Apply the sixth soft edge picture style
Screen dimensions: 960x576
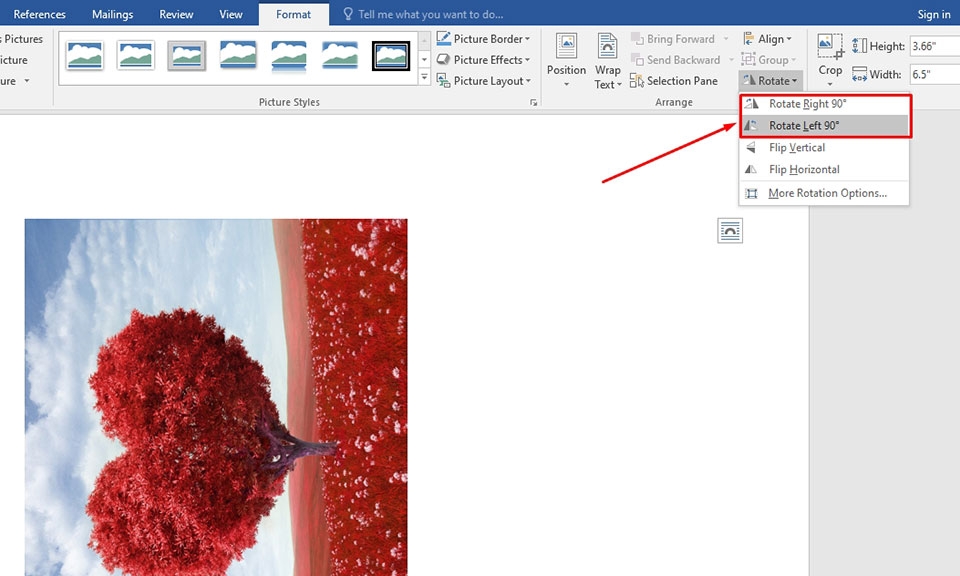point(340,56)
